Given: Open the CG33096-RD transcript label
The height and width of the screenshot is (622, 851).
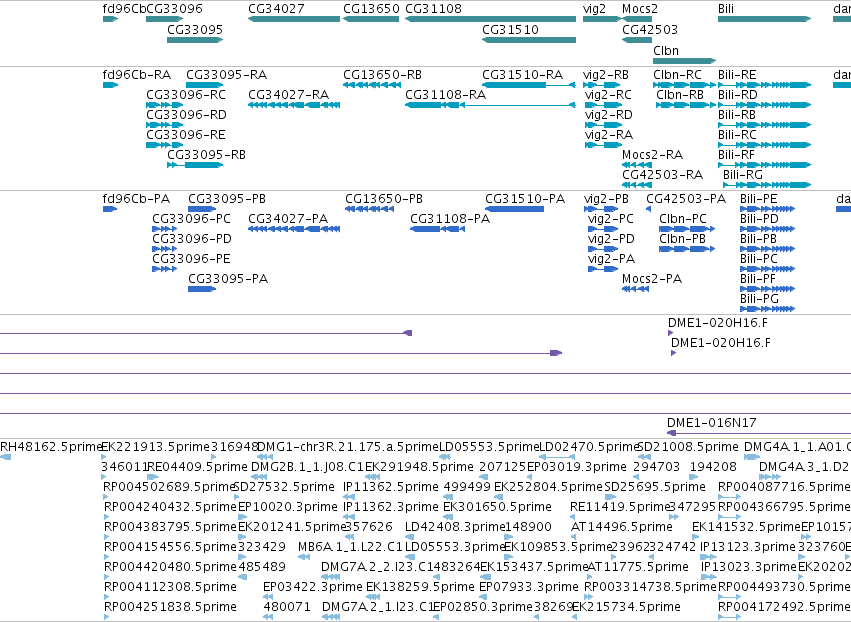Looking at the screenshot, I should click(186, 115).
